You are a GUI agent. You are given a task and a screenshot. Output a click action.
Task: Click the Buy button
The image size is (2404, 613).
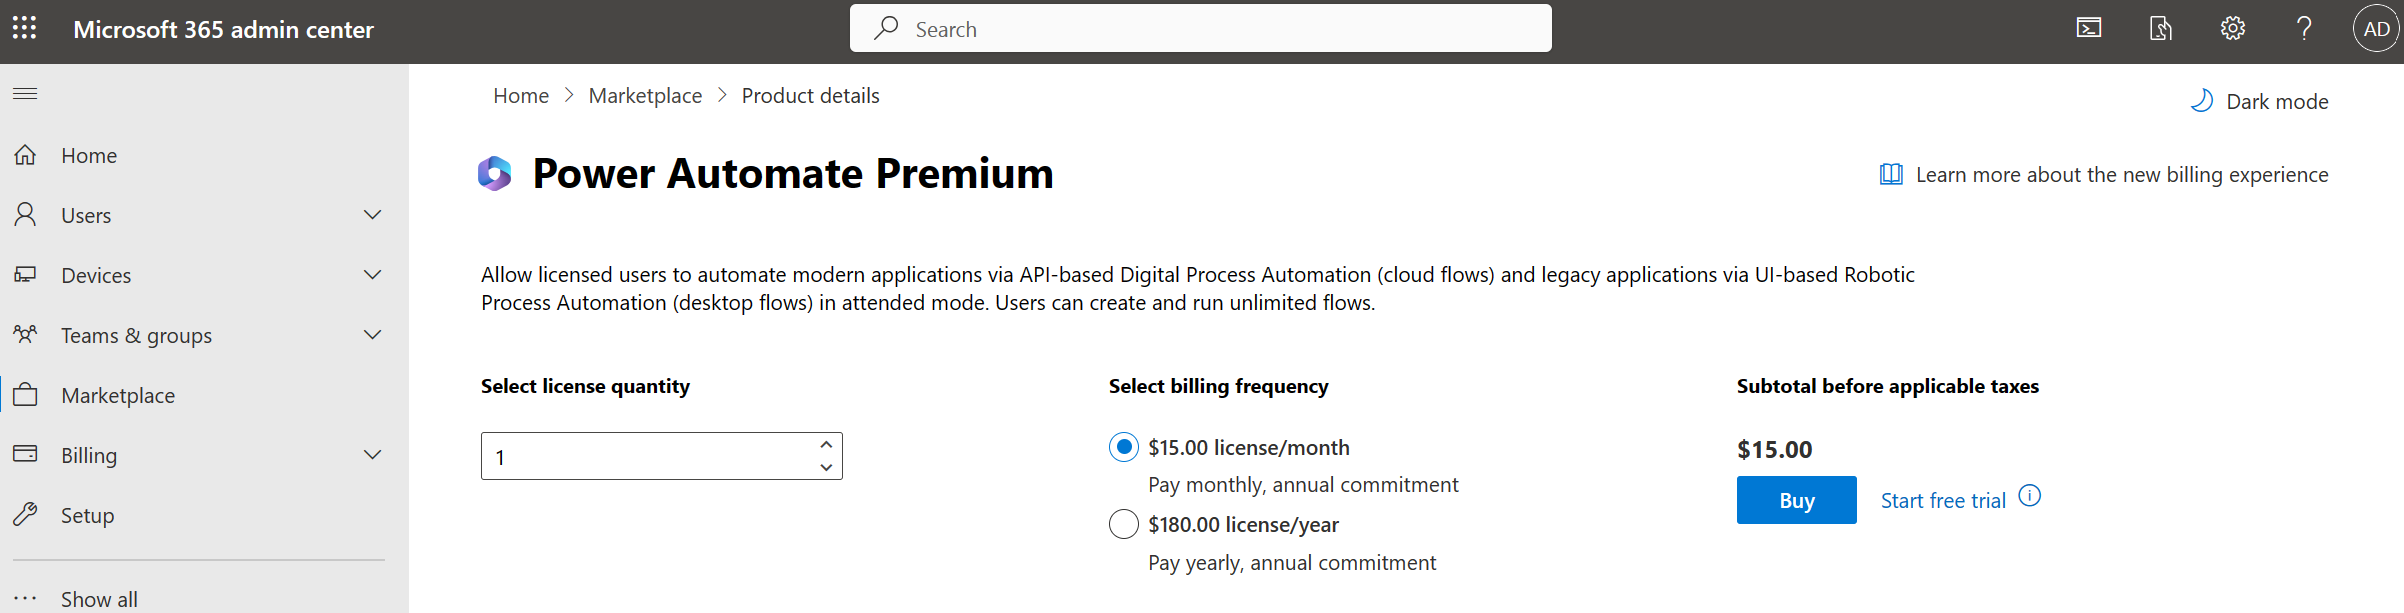coord(1796,500)
